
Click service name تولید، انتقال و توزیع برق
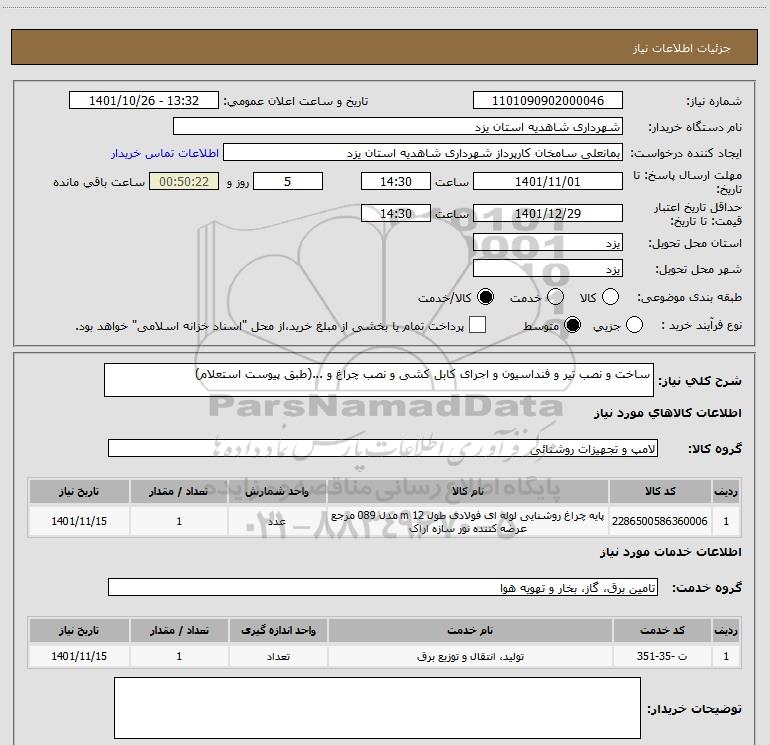(x=470, y=656)
